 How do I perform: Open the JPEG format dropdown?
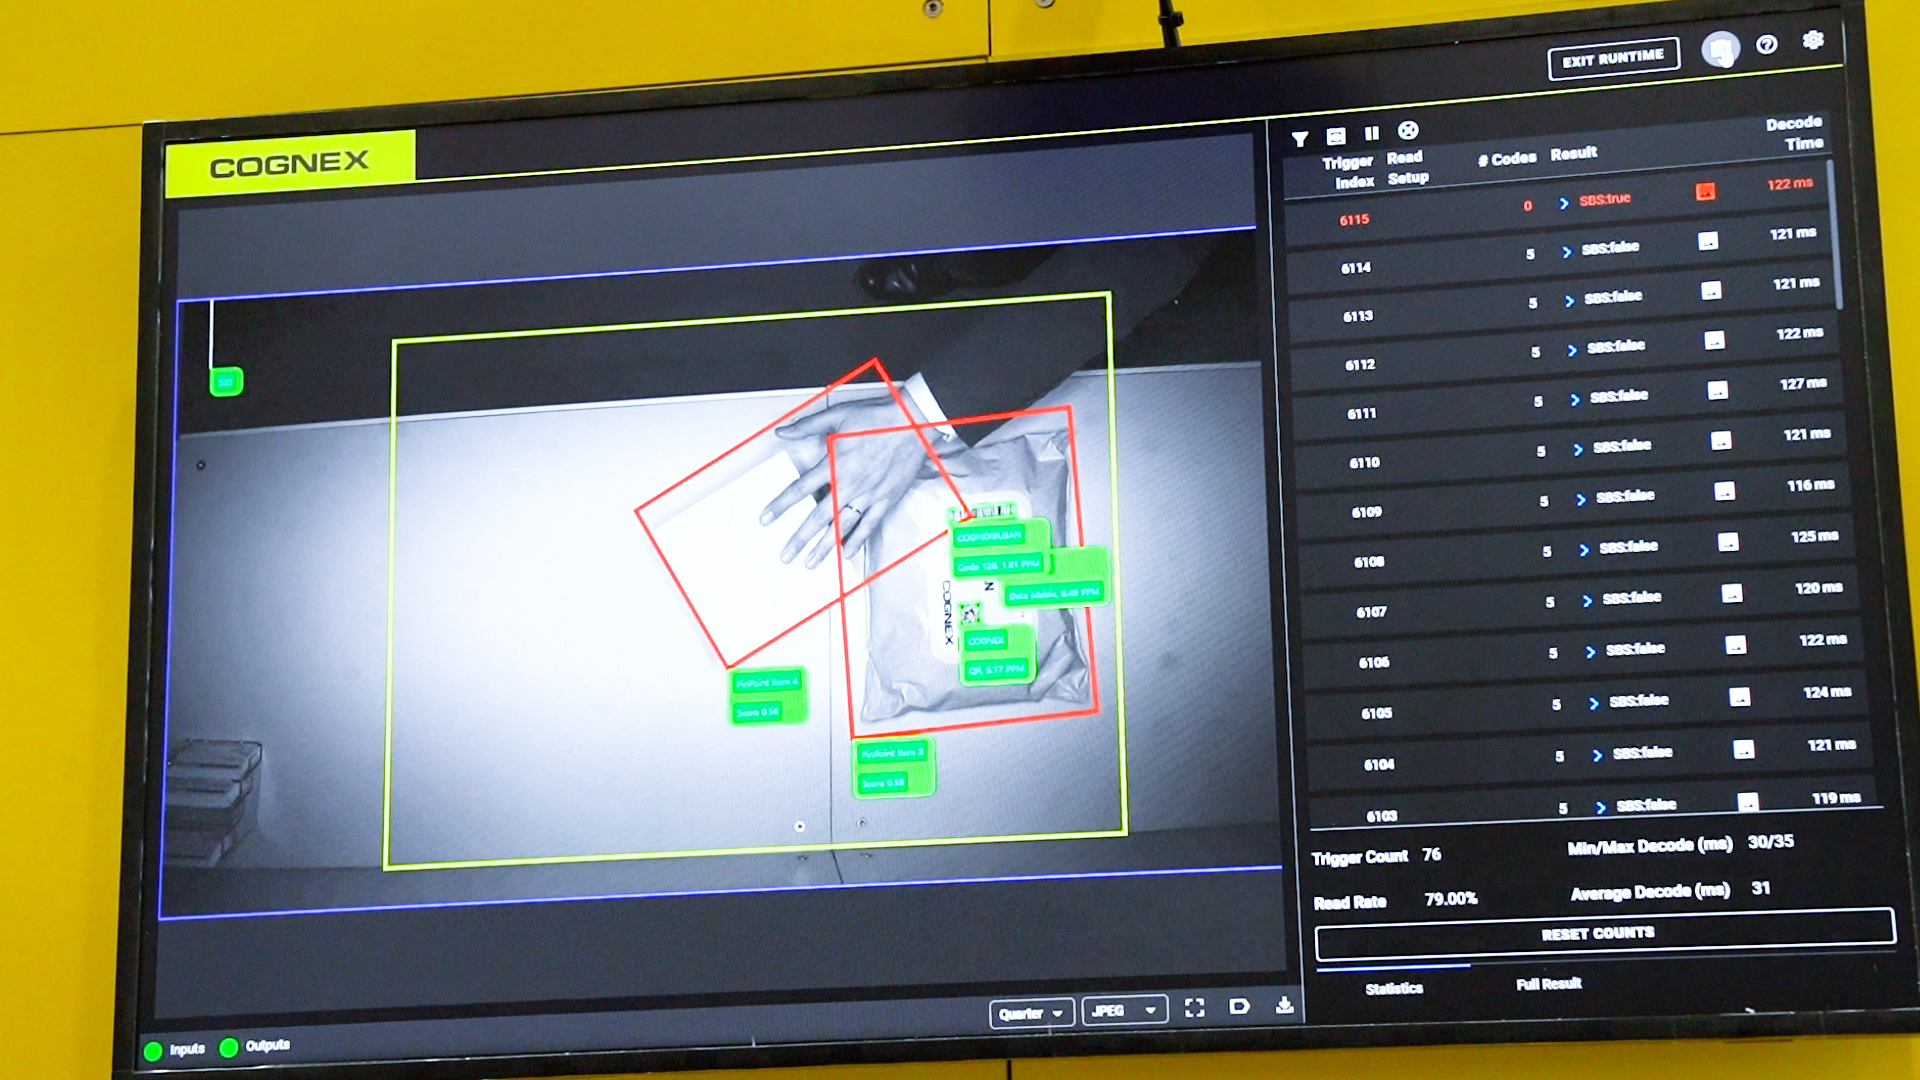(1124, 1011)
